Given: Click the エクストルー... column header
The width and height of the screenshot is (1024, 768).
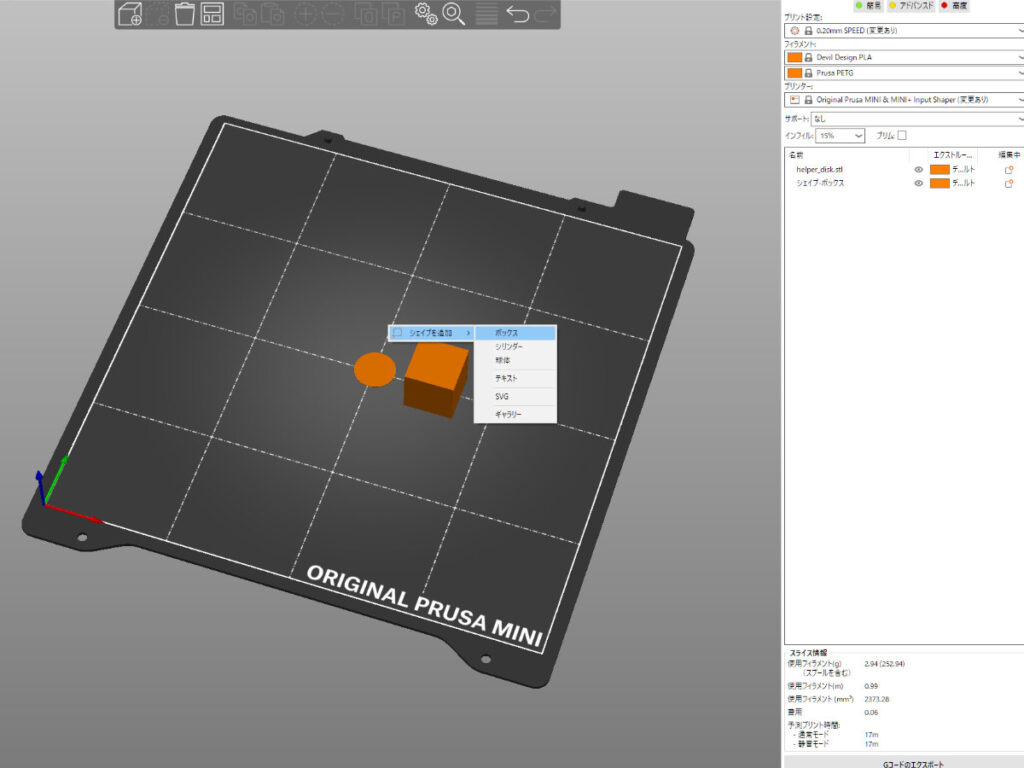Looking at the screenshot, I should point(952,155).
